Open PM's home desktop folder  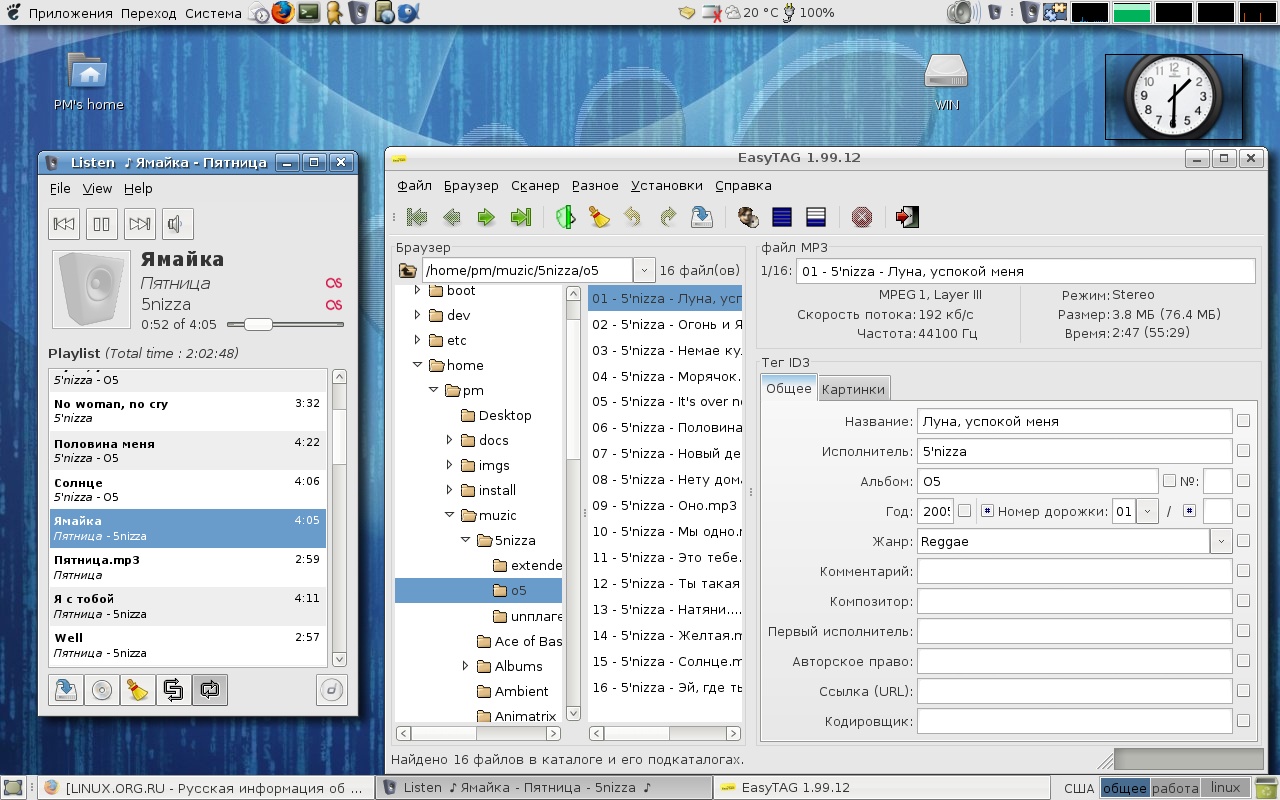[89, 82]
